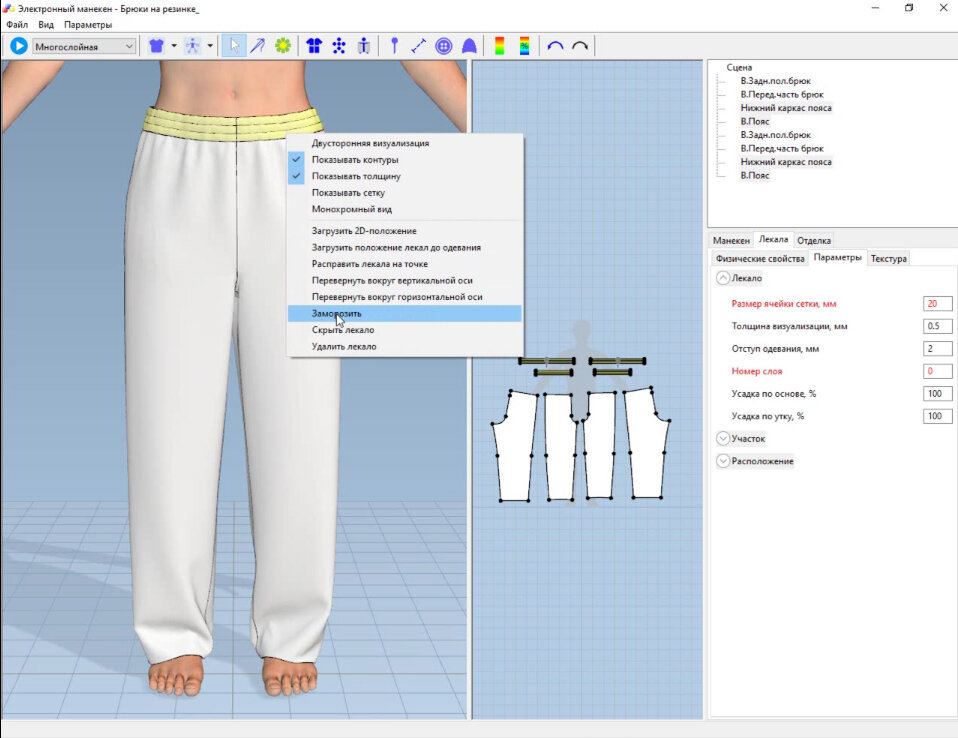Click the dressed mannequin icon
Viewport: 958px width, 738px height.
tap(364, 46)
